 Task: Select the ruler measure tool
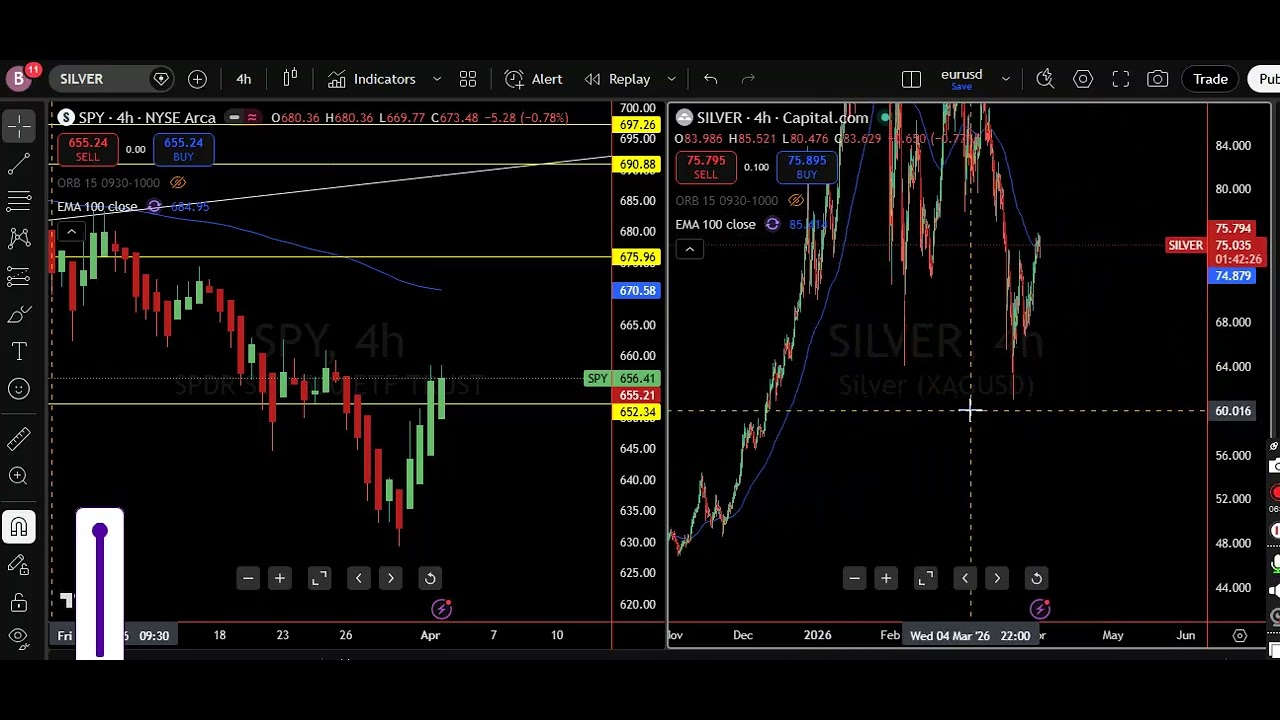(19, 439)
